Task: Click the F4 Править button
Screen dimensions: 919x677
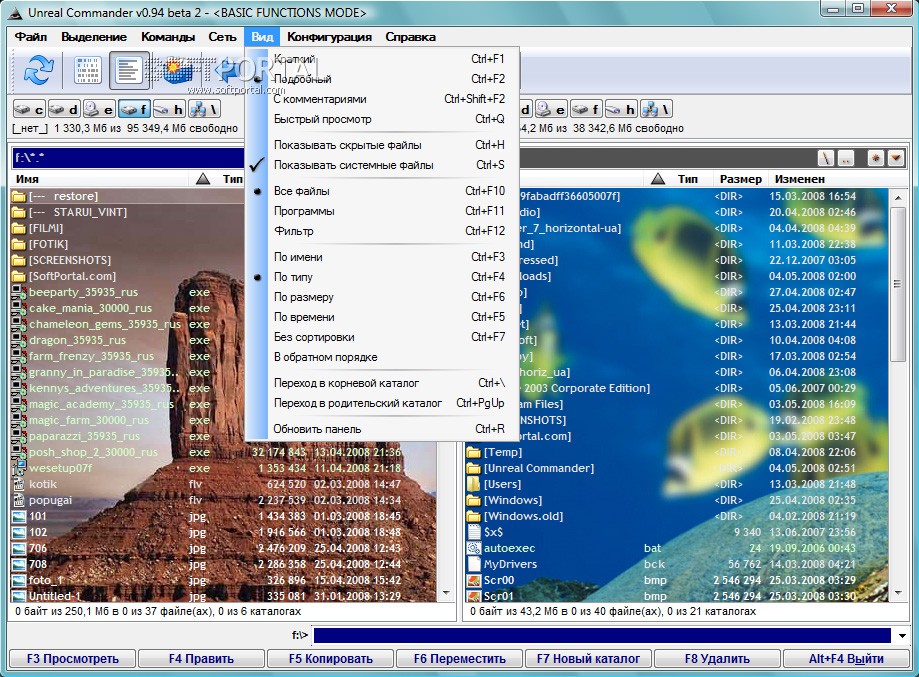Action: pos(202,658)
